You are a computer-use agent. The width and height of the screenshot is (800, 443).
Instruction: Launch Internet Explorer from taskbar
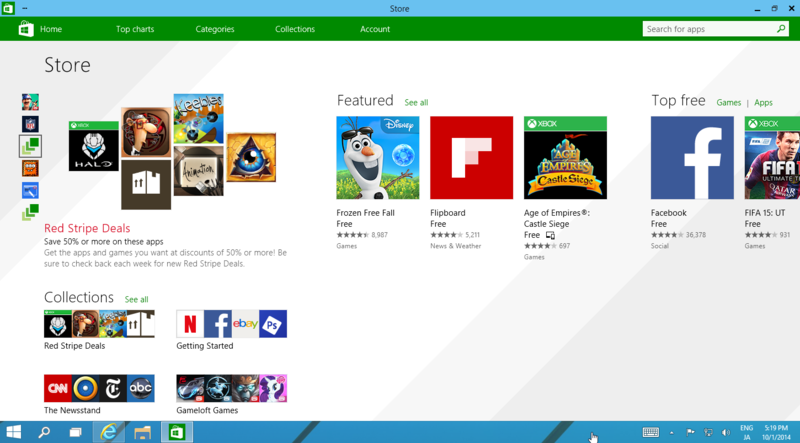tap(109, 432)
